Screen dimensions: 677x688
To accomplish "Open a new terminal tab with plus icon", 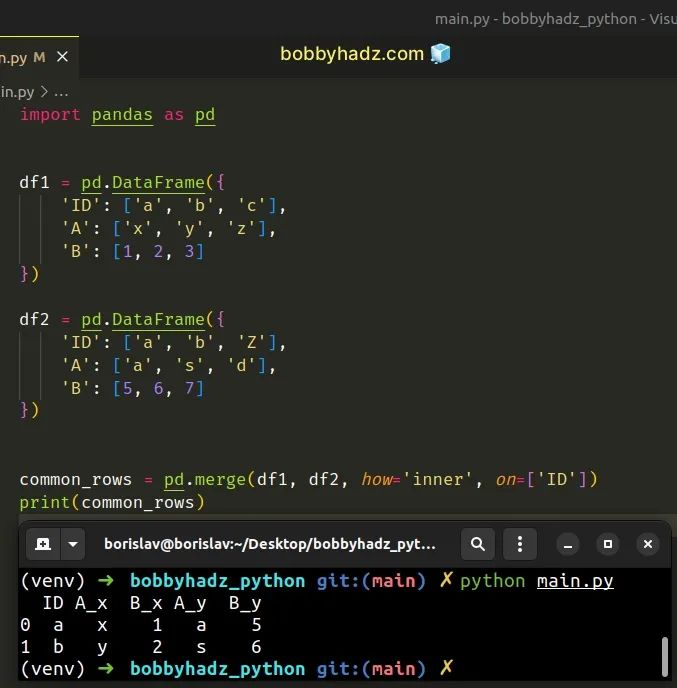I will coord(43,544).
